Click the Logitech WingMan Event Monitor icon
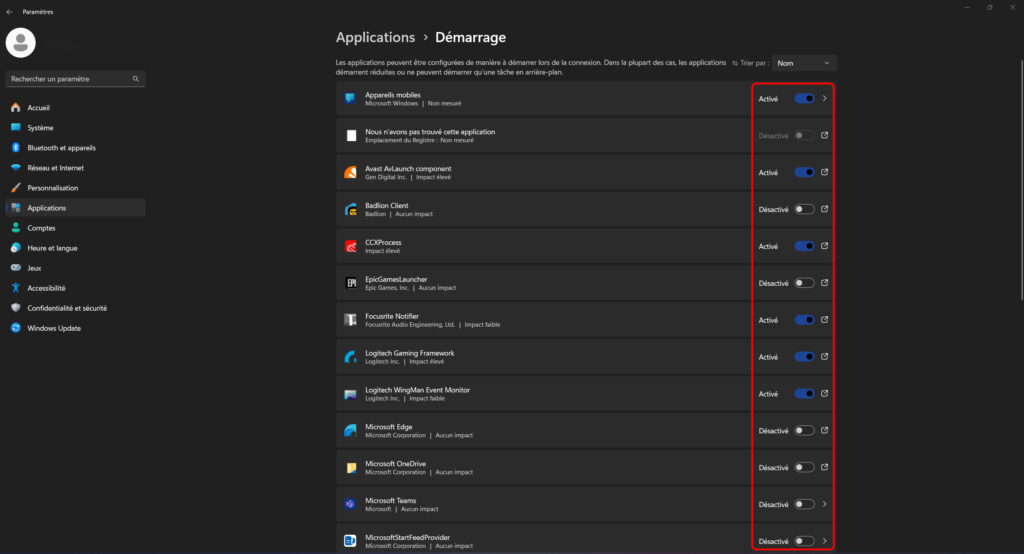Image resolution: width=1024 pixels, height=554 pixels. tap(351, 394)
